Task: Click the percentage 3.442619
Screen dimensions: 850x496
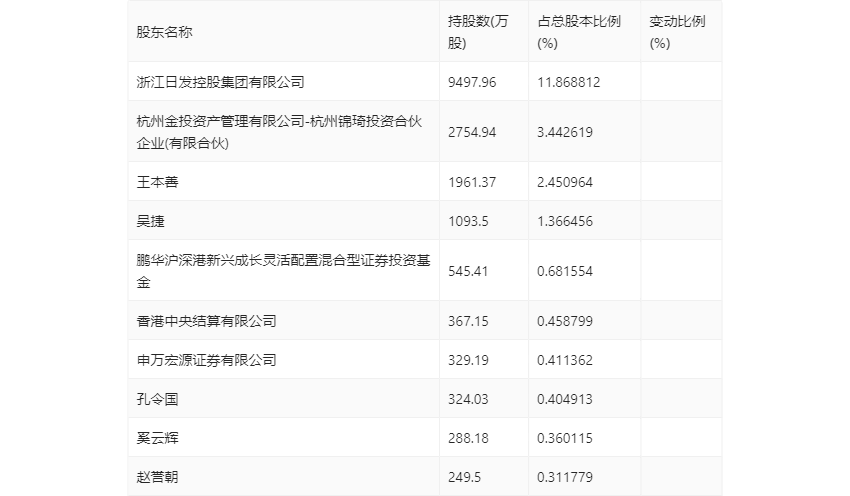Action: click(565, 132)
